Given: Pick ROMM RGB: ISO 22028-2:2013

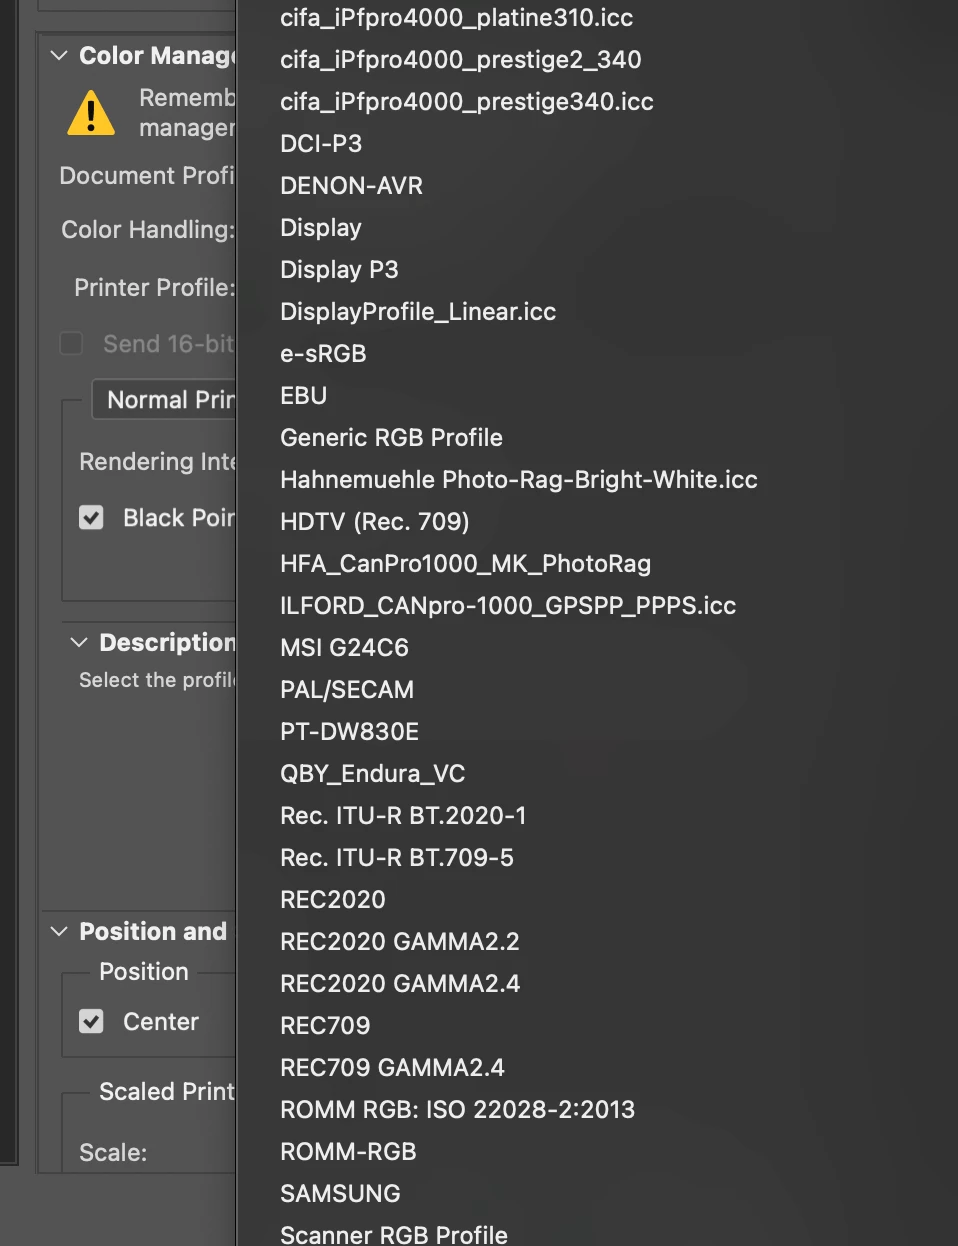Looking at the screenshot, I should pos(457,1110).
